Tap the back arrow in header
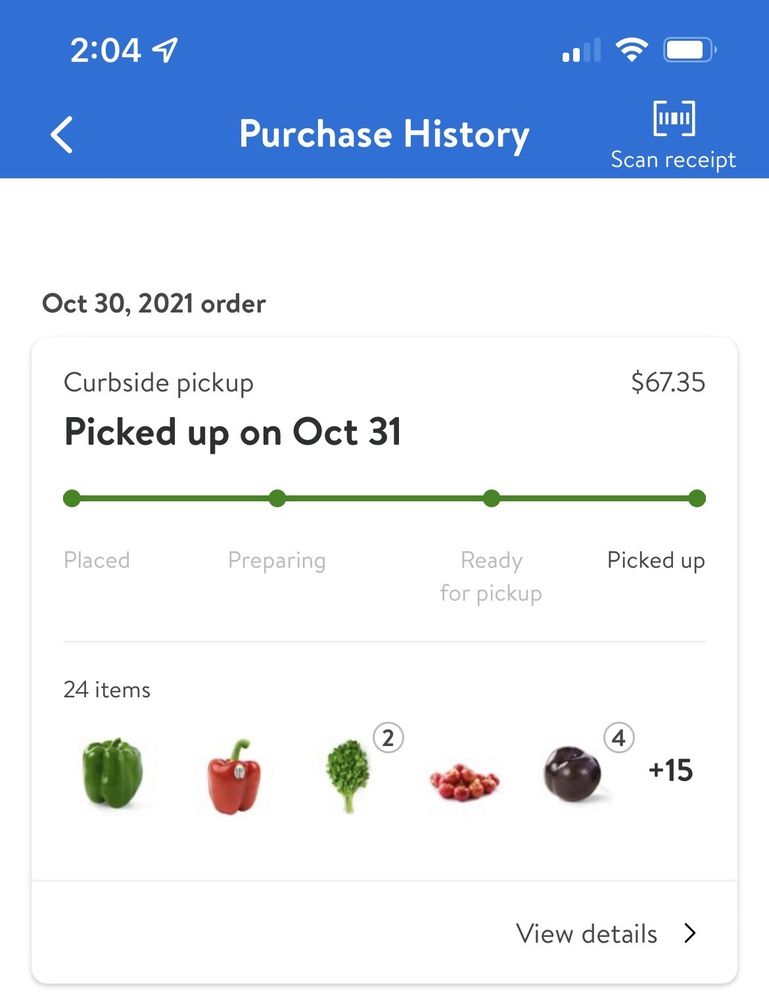The height and width of the screenshot is (1000, 769). coord(62,134)
